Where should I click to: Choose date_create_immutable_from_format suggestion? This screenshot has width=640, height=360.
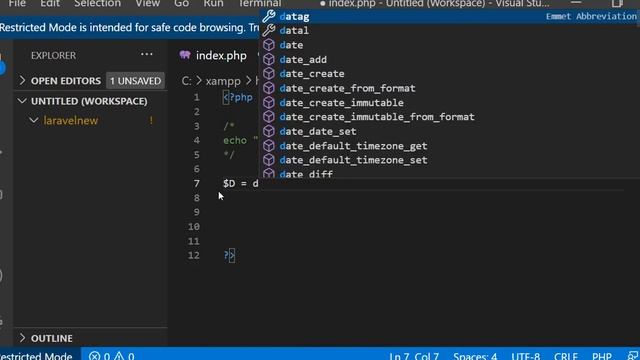[x=449, y=117]
